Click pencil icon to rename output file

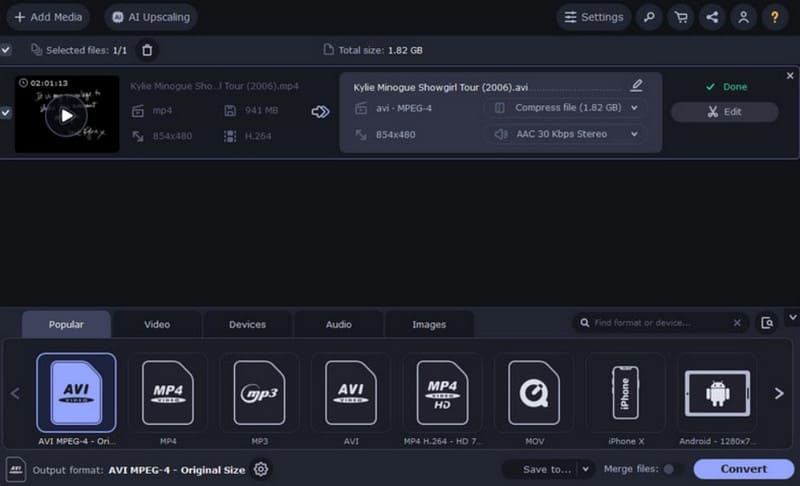636,86
